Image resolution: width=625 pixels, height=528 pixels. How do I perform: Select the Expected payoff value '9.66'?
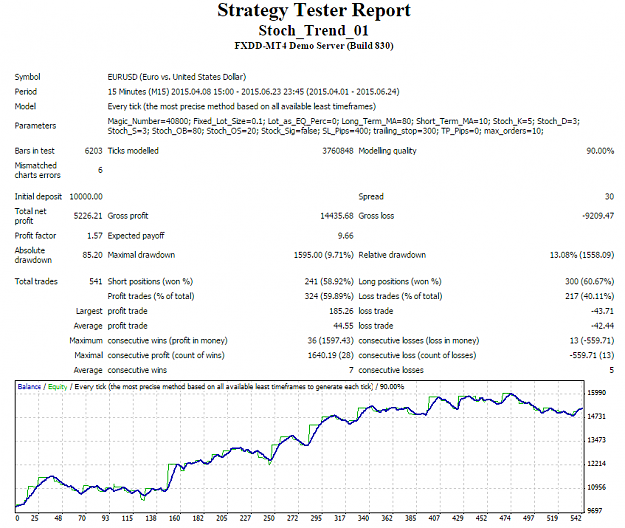345,236
